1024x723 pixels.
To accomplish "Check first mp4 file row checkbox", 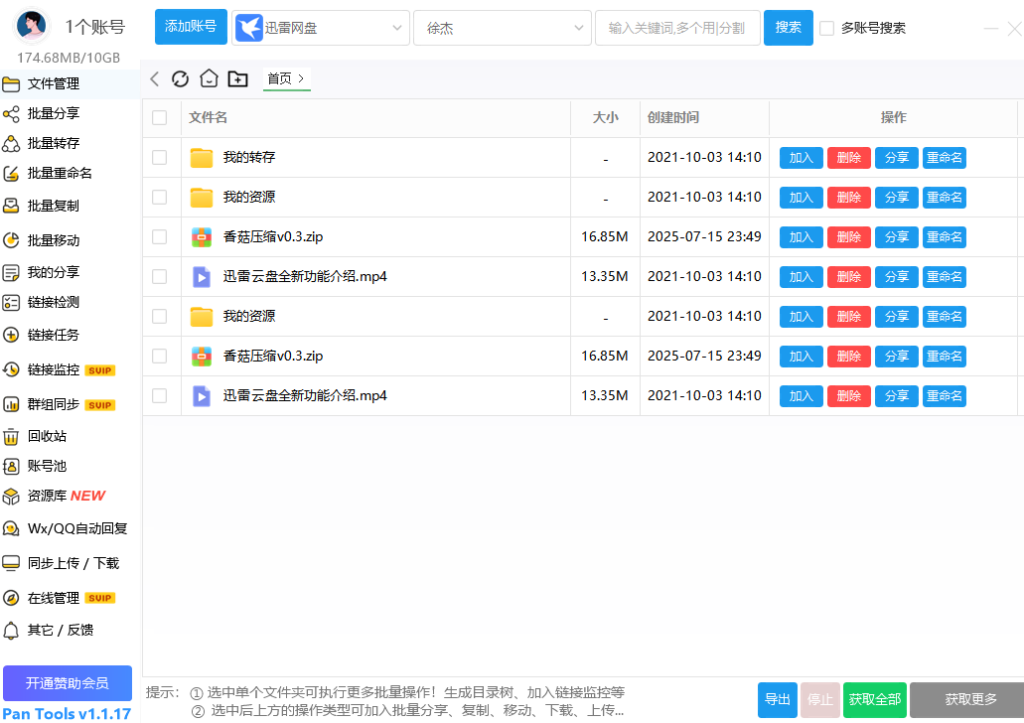I will pyautogui.click(x=159, y=277).
